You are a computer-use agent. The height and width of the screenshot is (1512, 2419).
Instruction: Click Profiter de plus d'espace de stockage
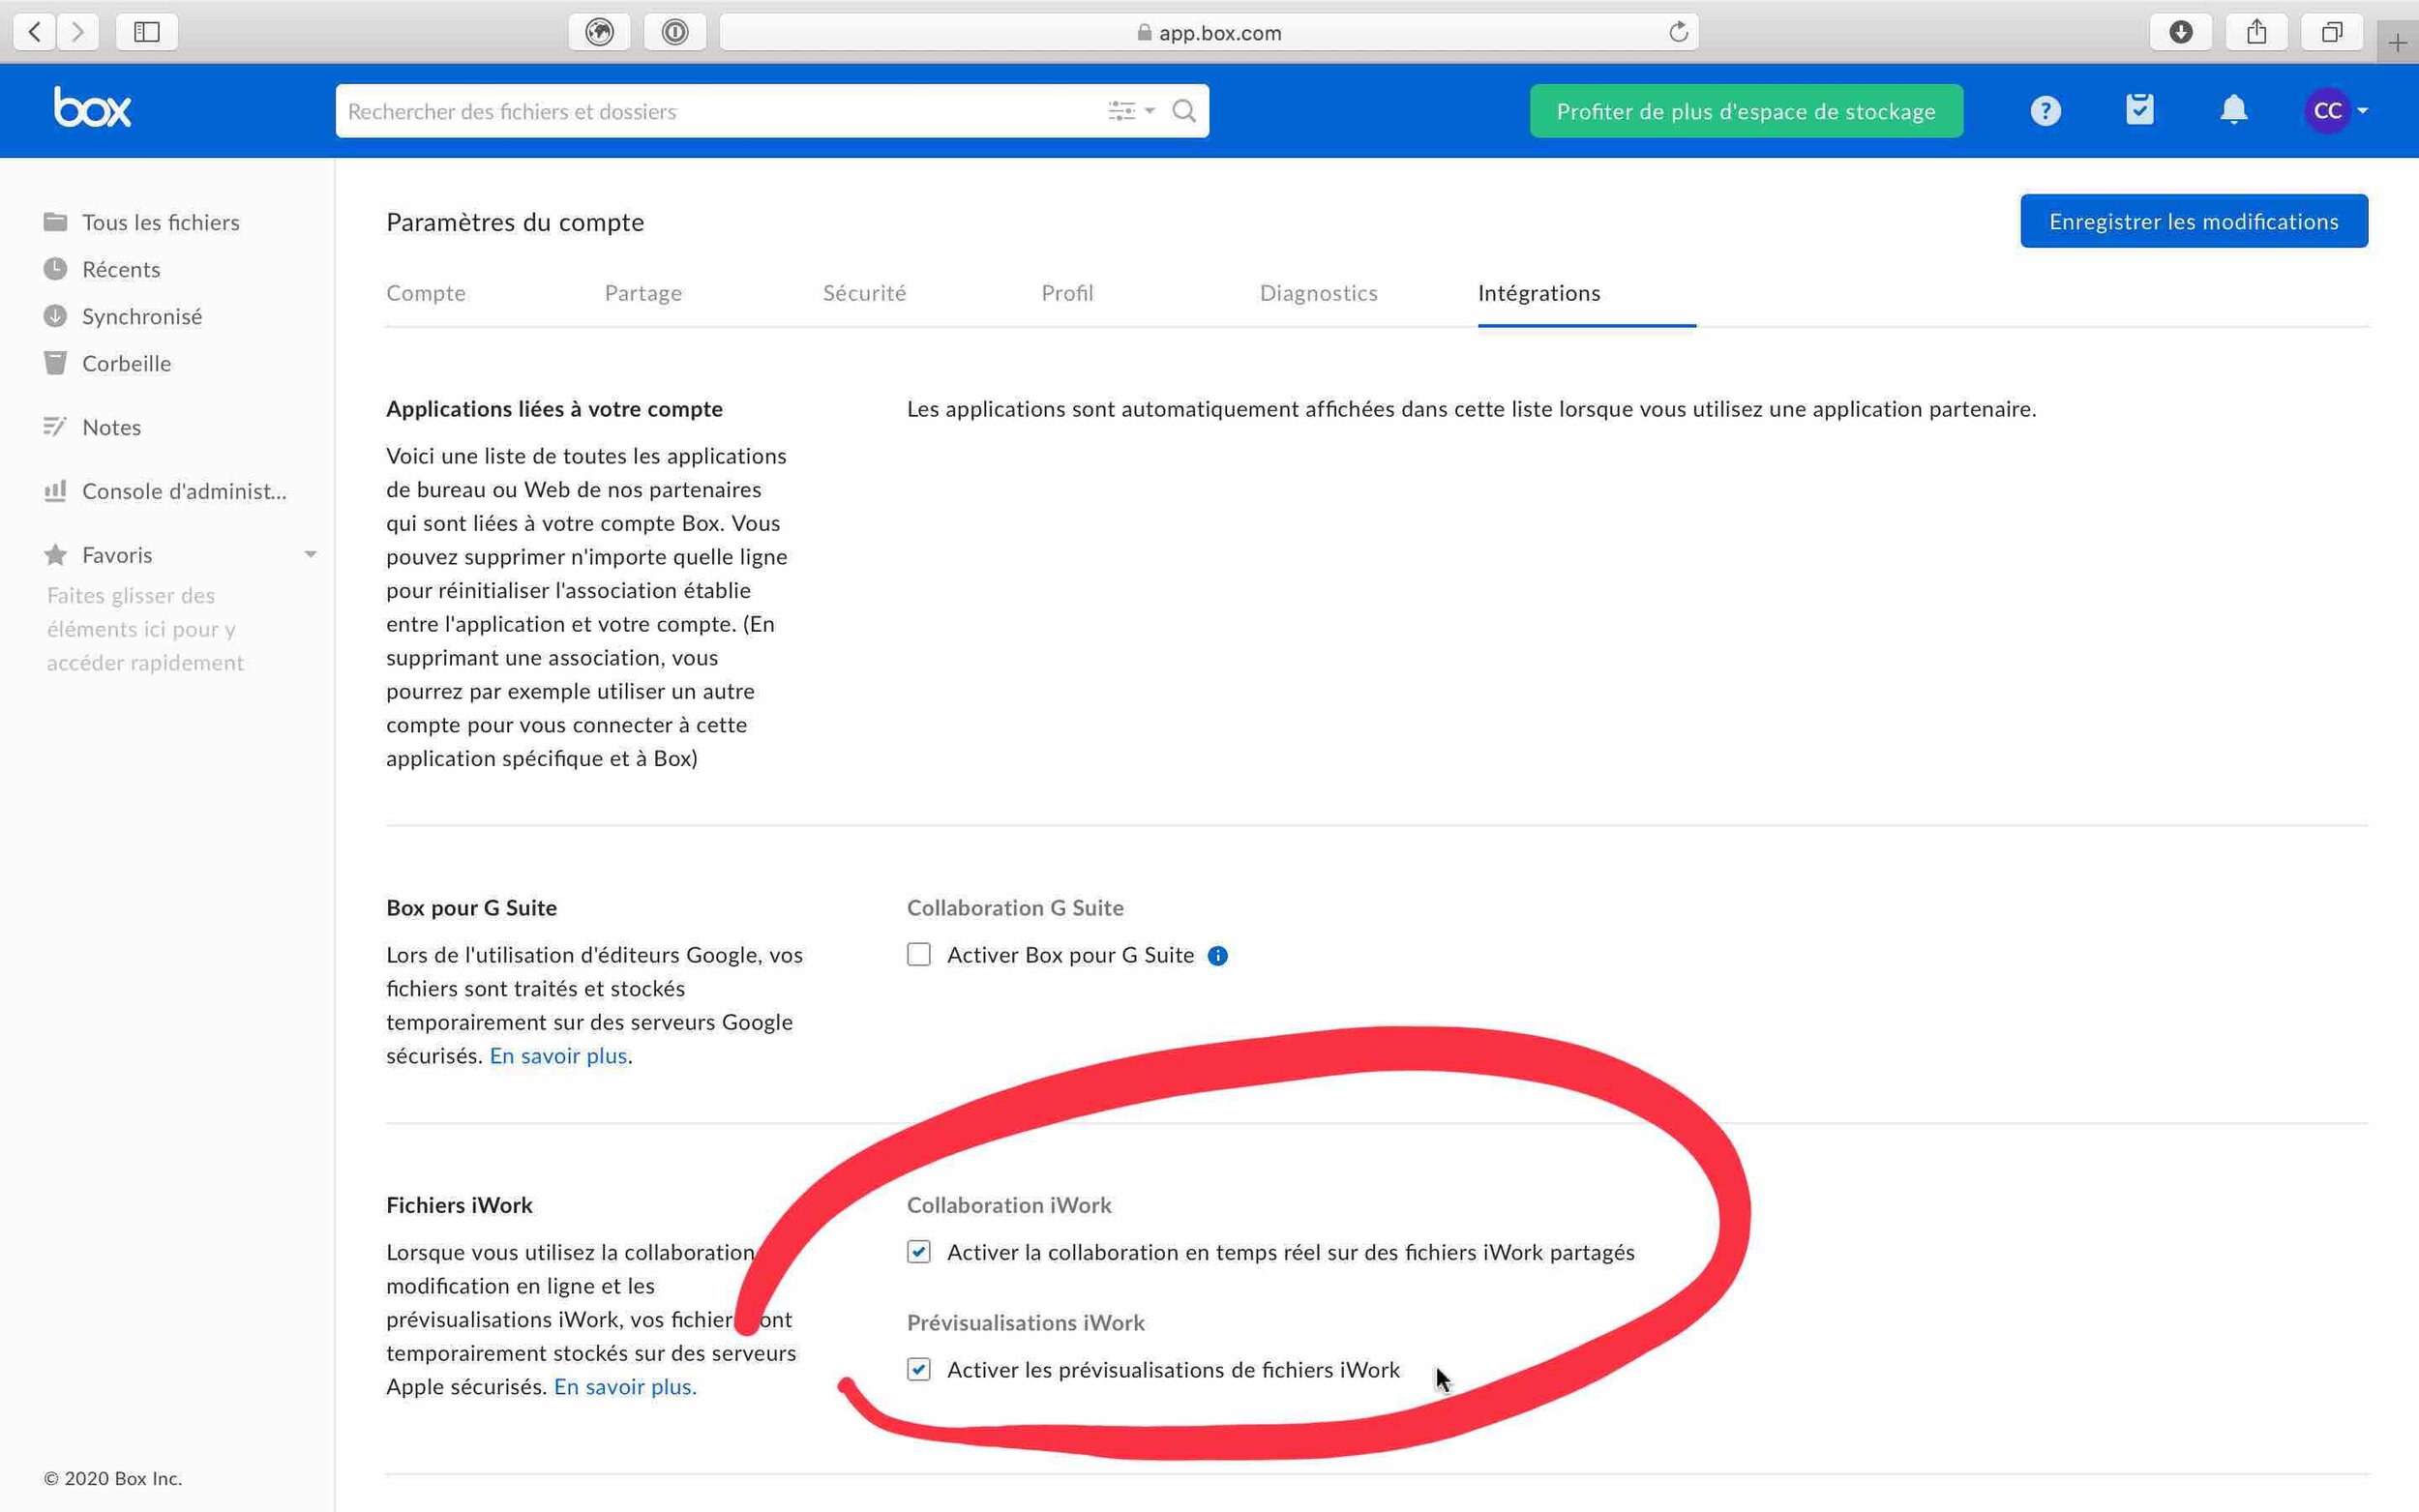tap(1746, 111)
